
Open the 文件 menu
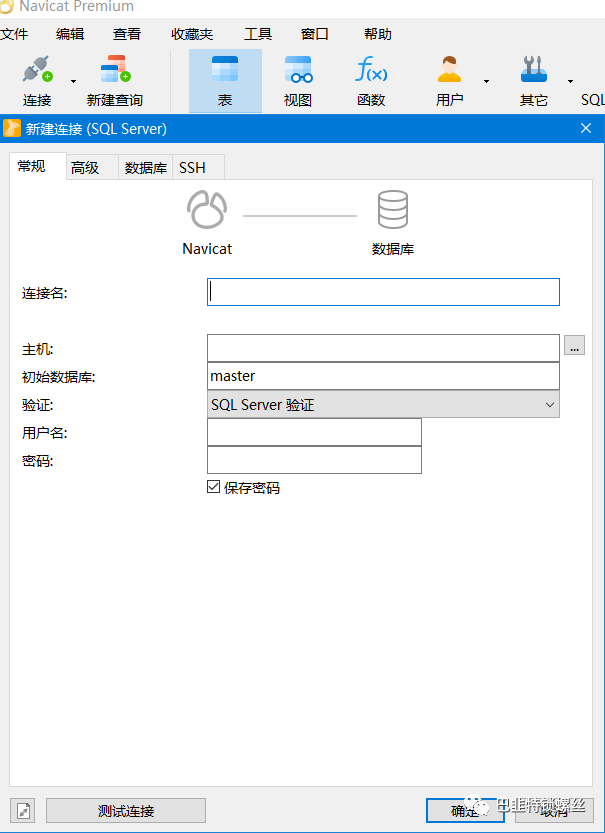pyautogui.click(x=14, y=34)
